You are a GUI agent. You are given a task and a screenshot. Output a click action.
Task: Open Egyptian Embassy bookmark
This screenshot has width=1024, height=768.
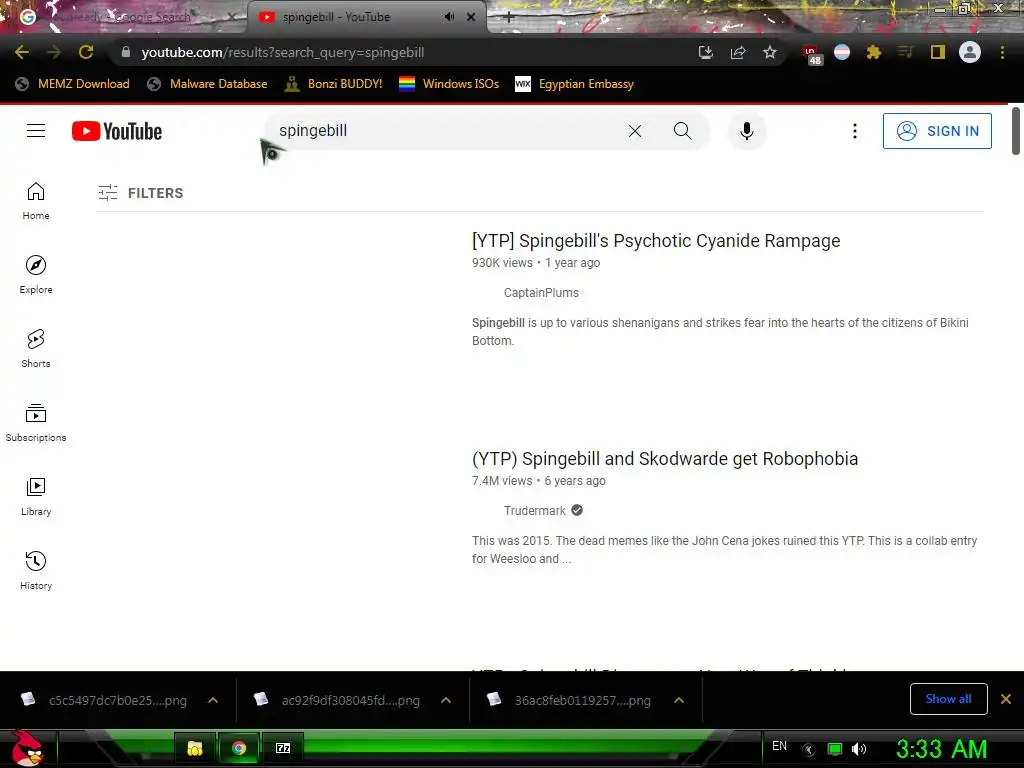pos(575,84)
